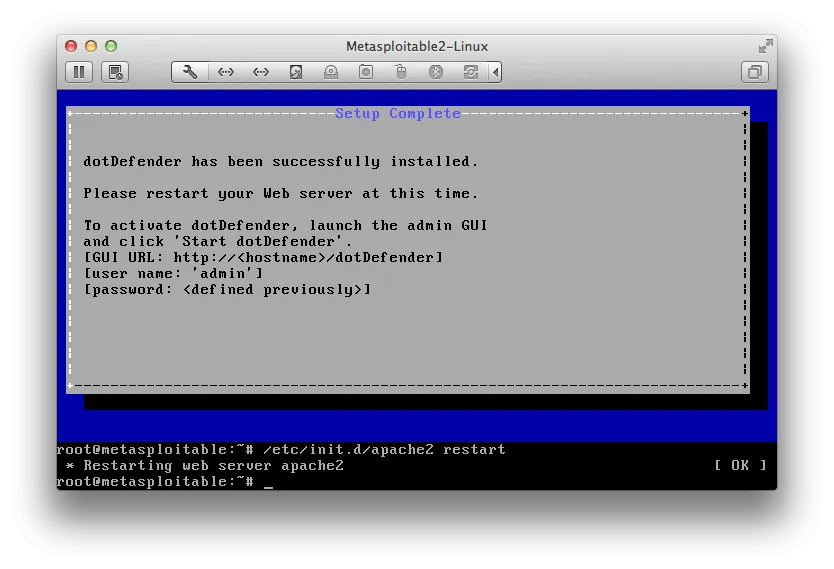Viewport: 834px width, 569px height.
Task: Click the Setup Complete dialog title
Action: point(398,114)
